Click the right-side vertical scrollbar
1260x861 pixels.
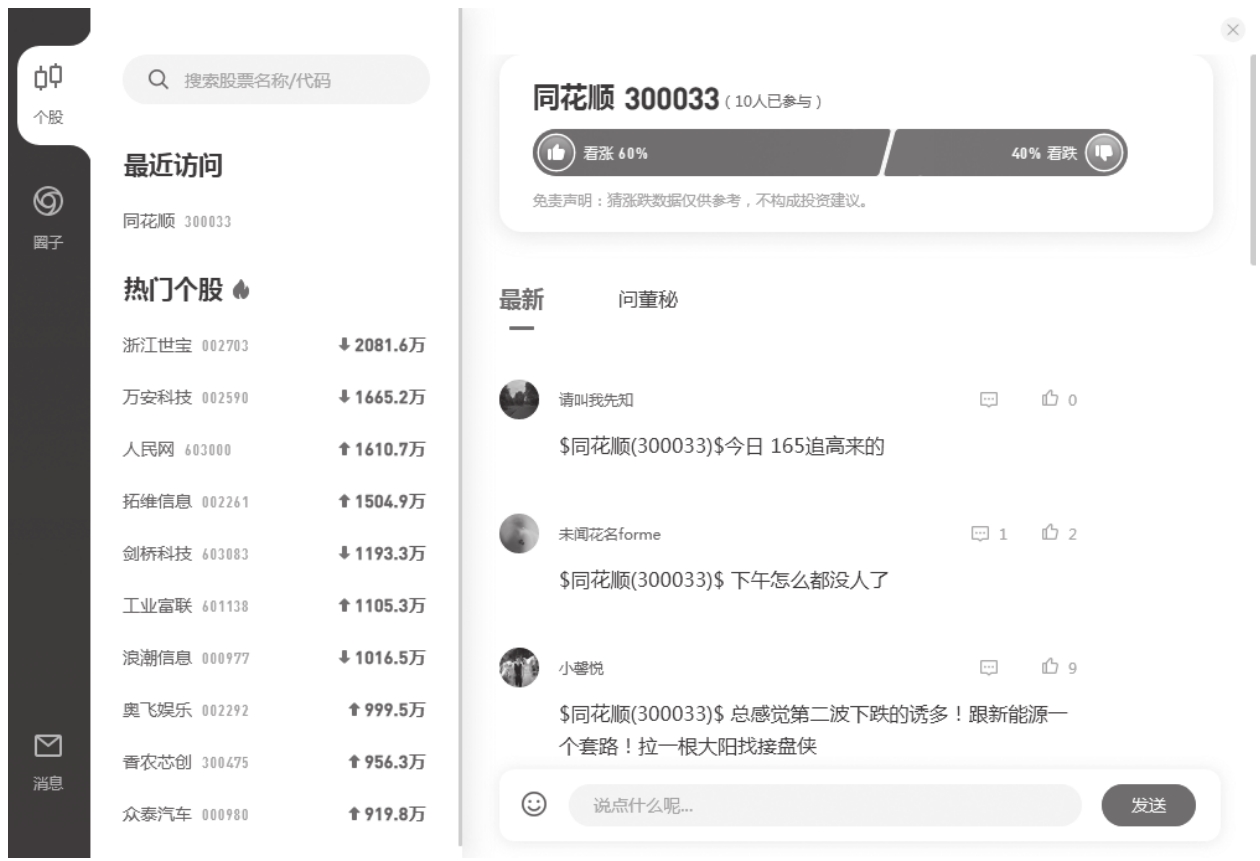[1254, 160]
